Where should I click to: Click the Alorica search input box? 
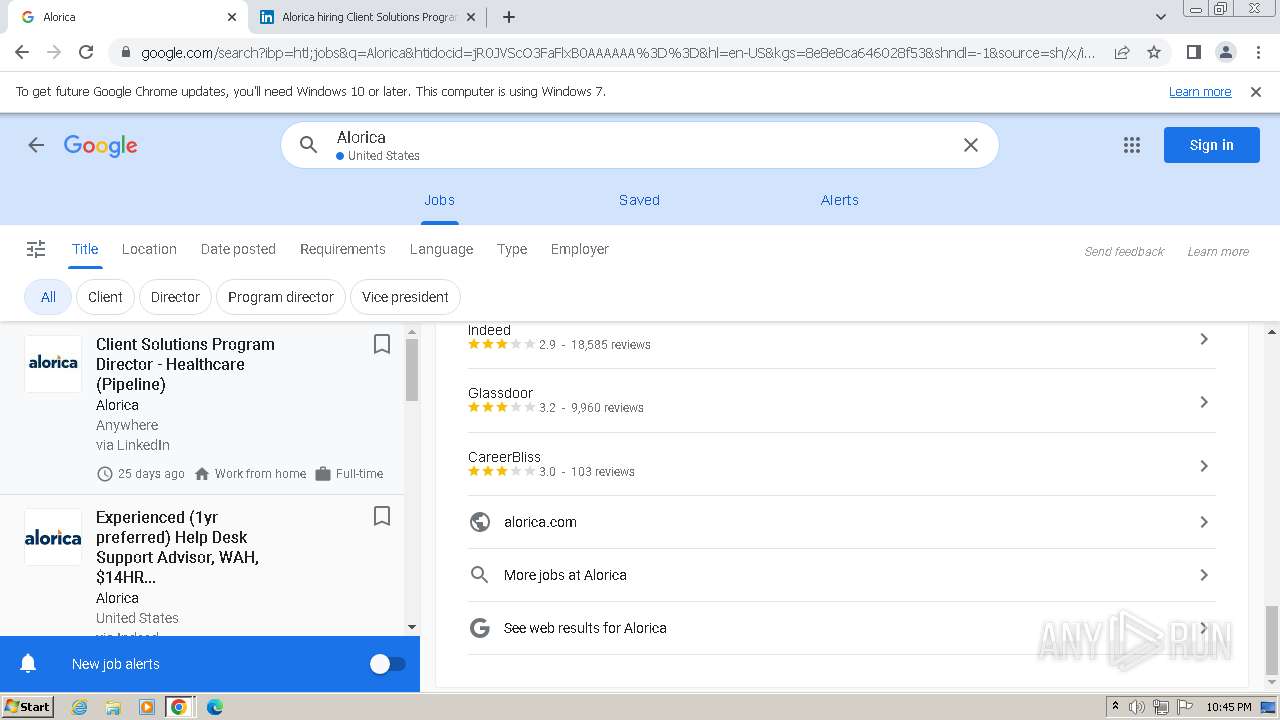[640, 145]
